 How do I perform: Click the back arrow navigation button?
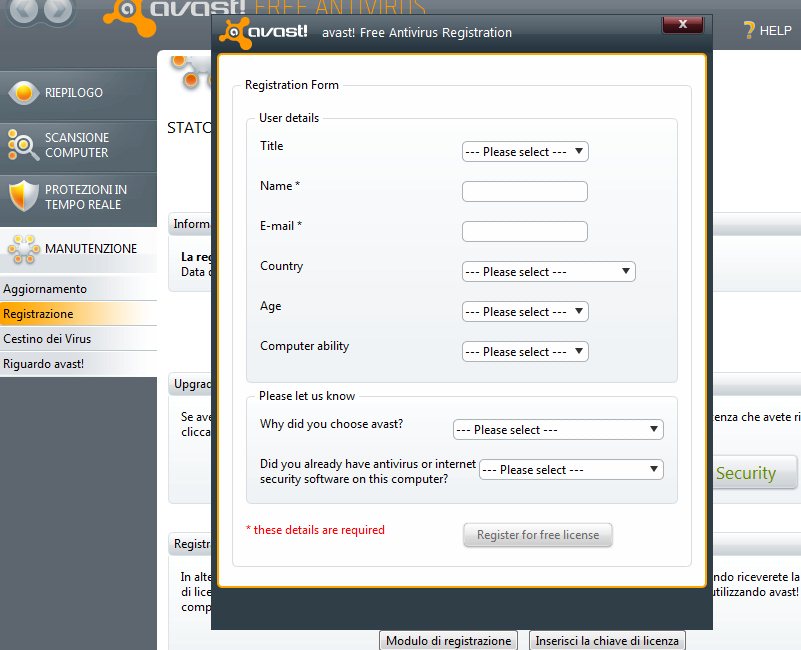click(x=23, y=10)
